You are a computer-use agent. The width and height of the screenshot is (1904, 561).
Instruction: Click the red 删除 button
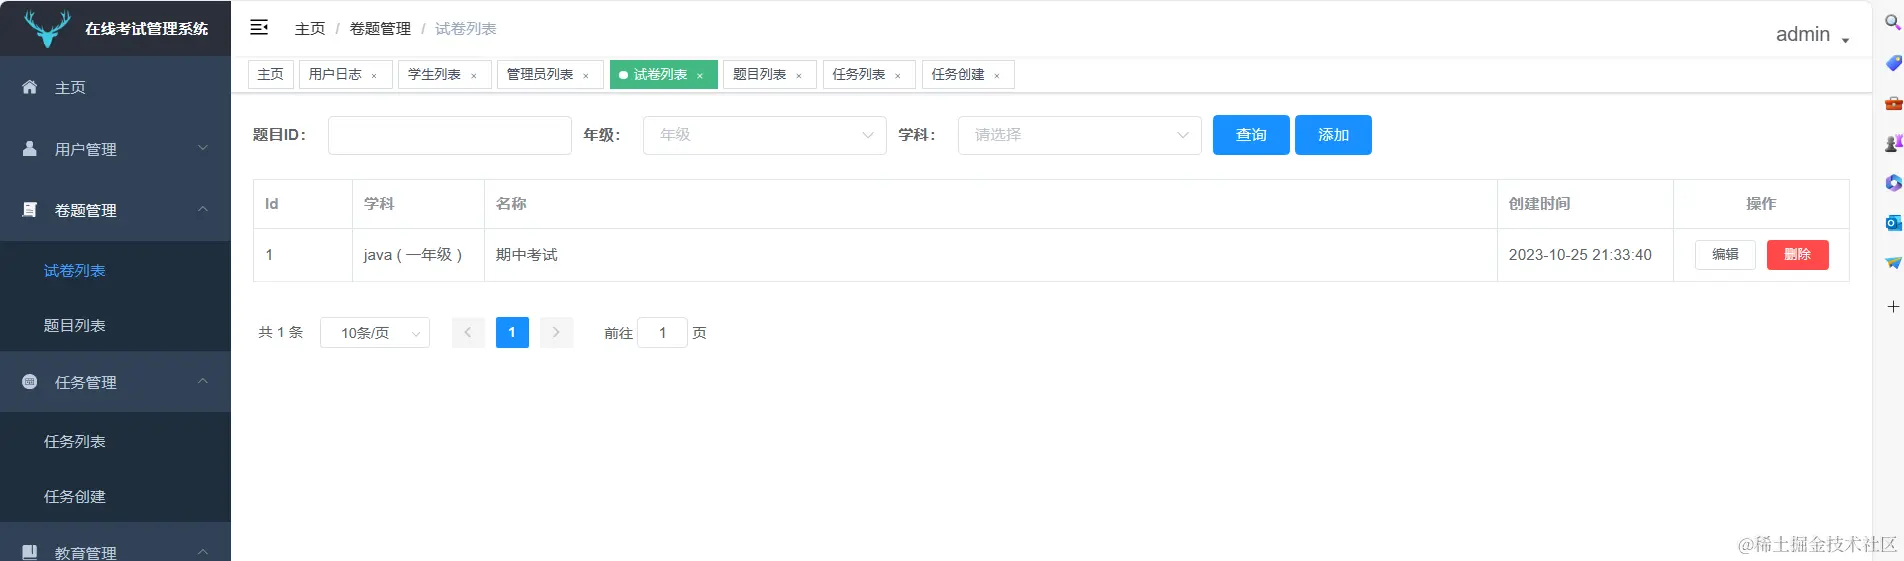click(x=1797, y=255)
